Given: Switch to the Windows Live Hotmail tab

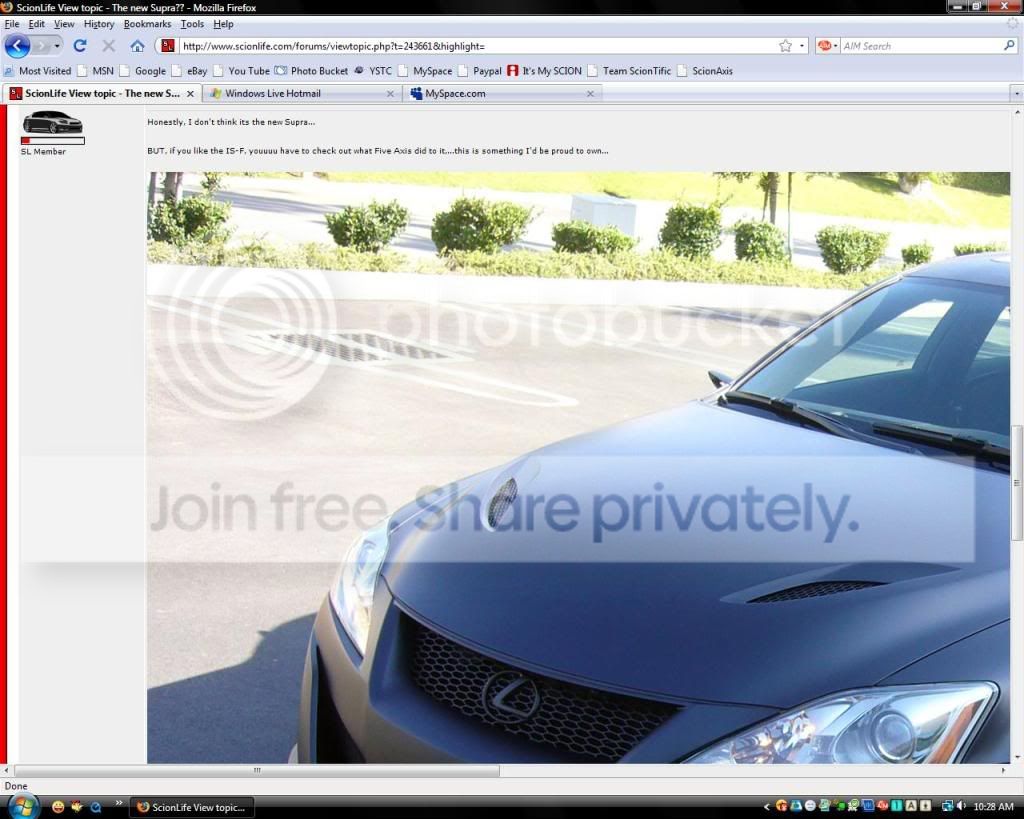Looking at the screenshot, I should (292, 93).
